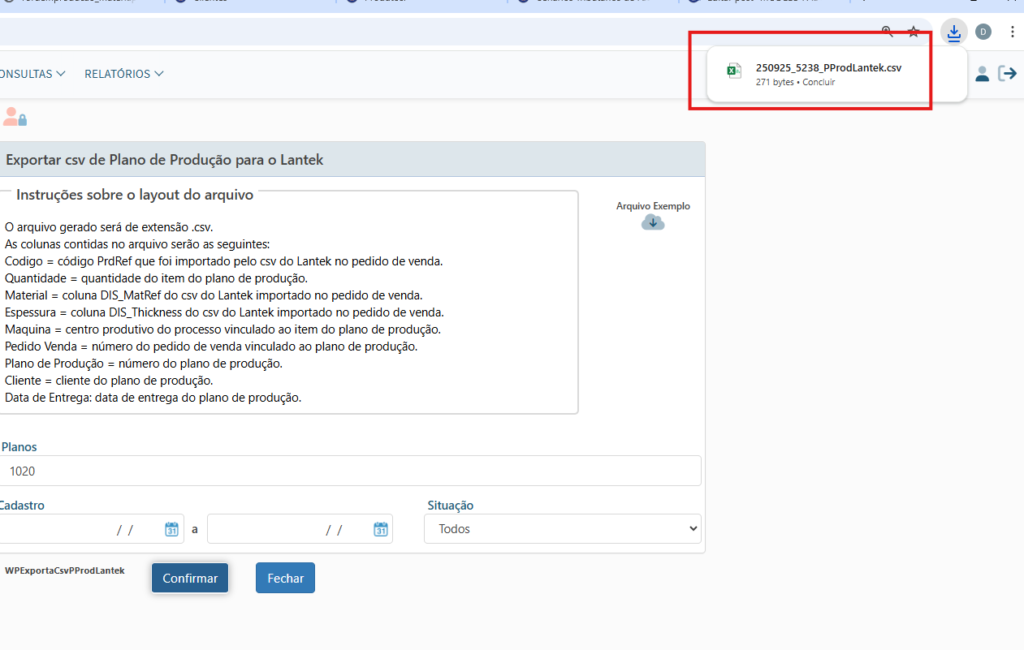The height and width of the screenshot is (650, 1024).
Task: Bookmark this page with star icon
Action: click(x=913, y=32)
